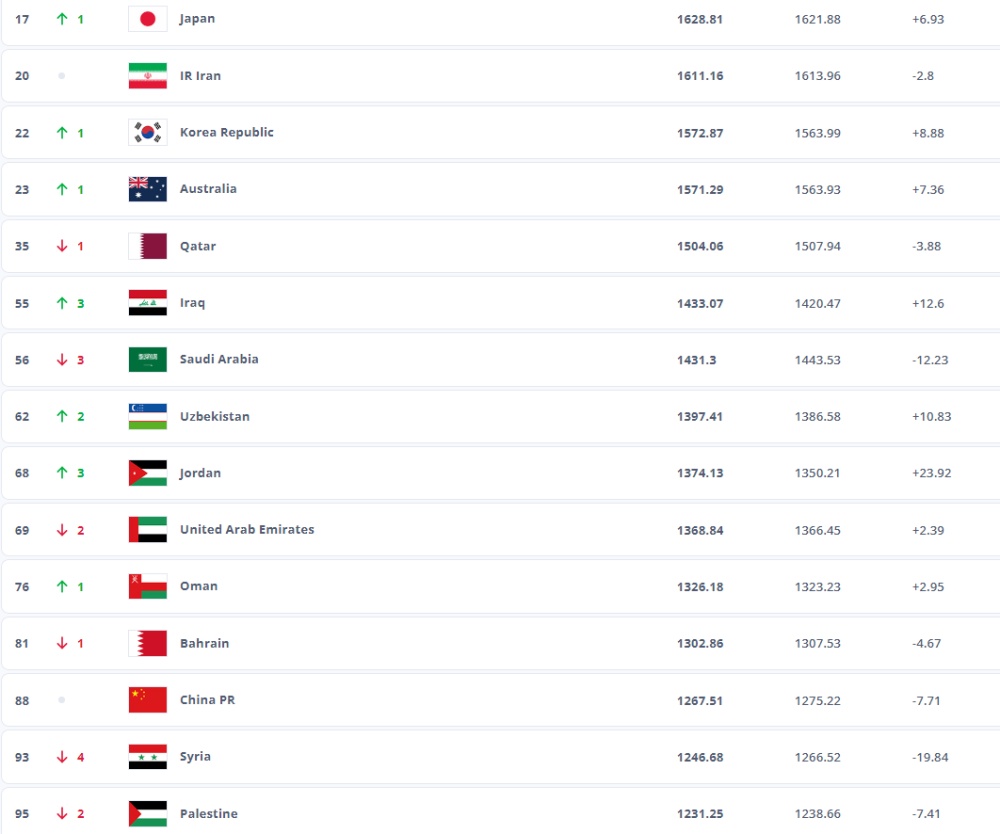Click the Palestine flag icon
1000x834 pixels.
[x=147, y=814]
